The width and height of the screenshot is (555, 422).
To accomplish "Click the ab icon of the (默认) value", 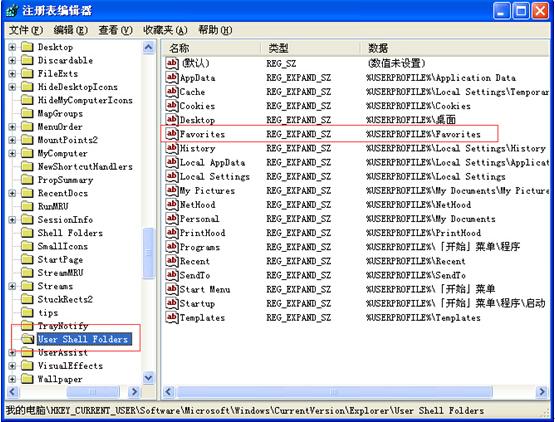I will [x=172, y=63].
